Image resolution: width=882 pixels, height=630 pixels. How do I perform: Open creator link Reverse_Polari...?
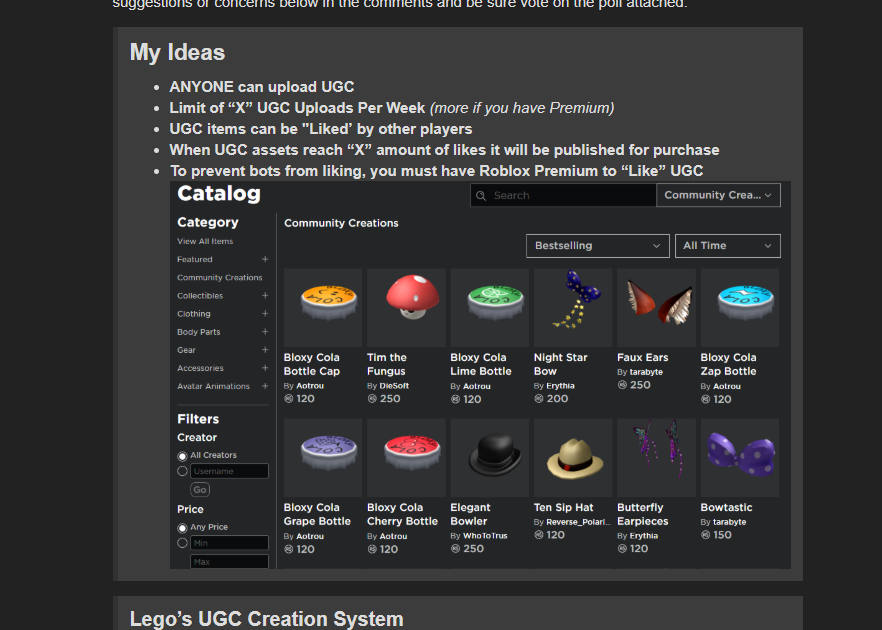click(x=578, y=522)
